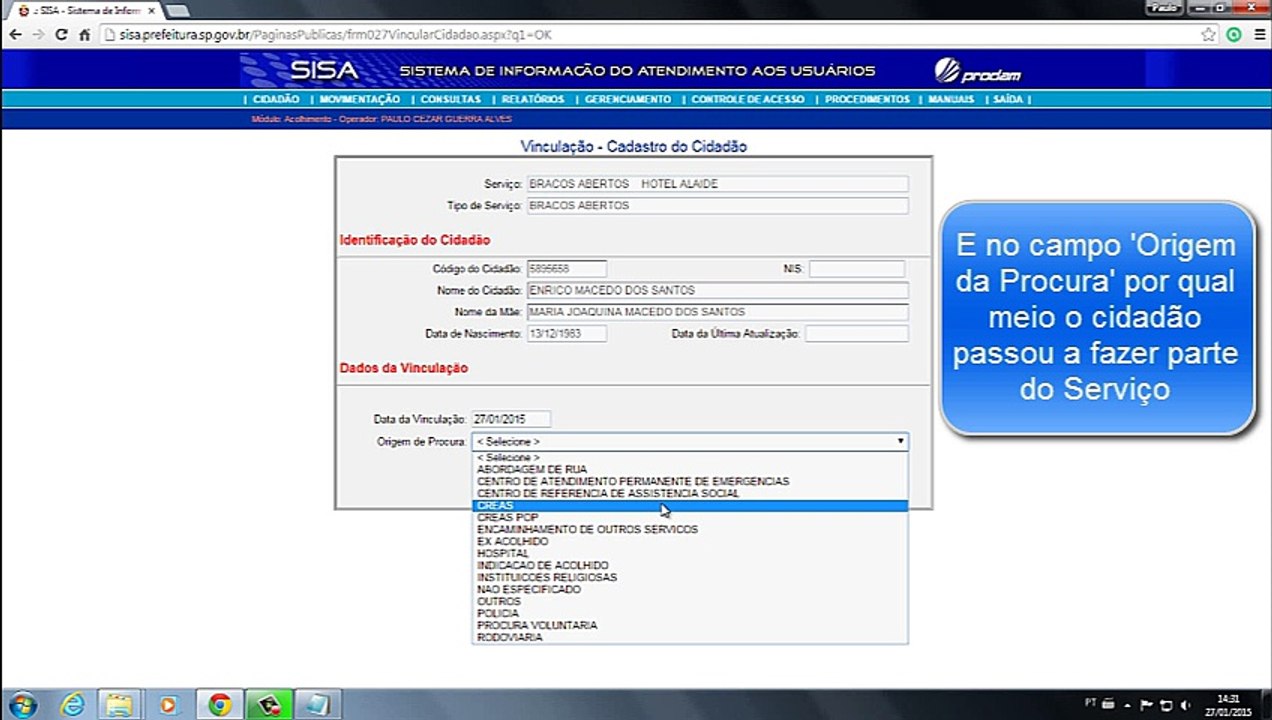This screenshot has width=1272, height=720.
Task: Pick INDICACAO DE ACOLHIDO from the list
Action: coord(690,566)
